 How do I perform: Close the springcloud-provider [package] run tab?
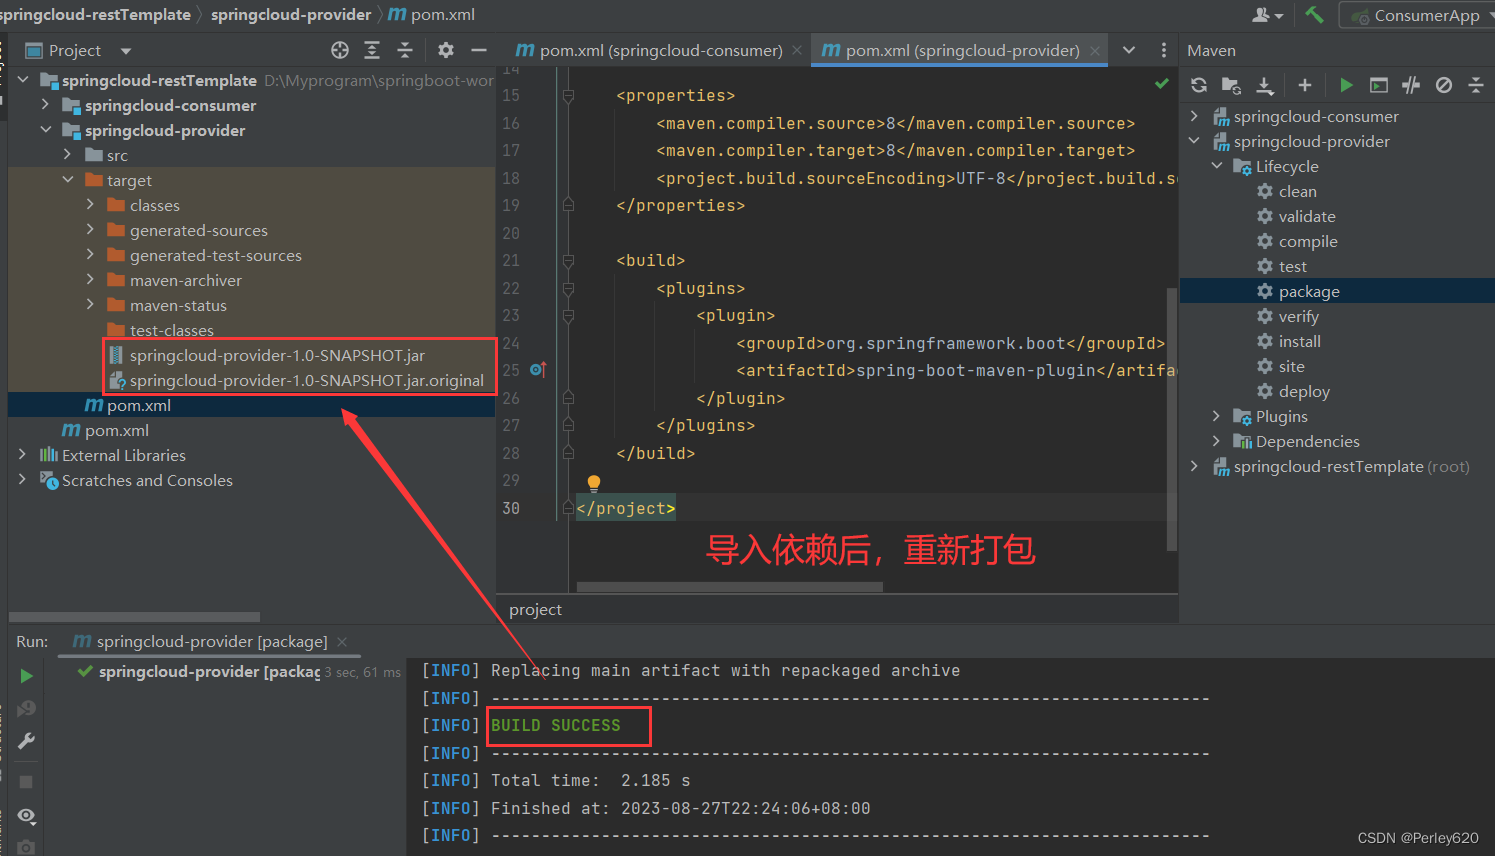coord(342,641)
